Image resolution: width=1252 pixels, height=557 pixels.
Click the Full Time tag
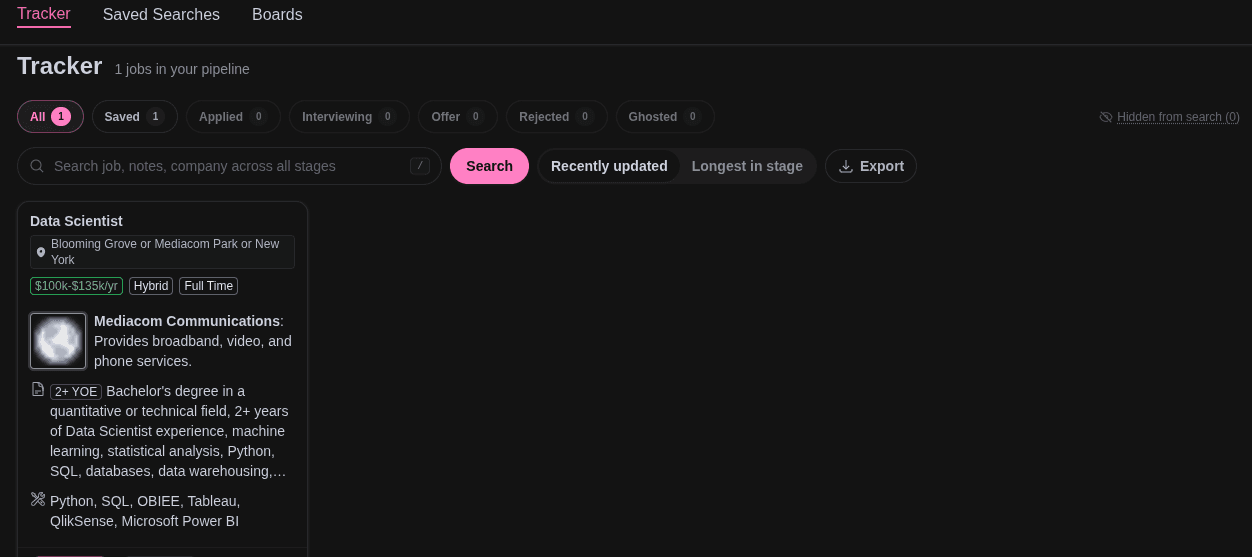click(208, 286)
